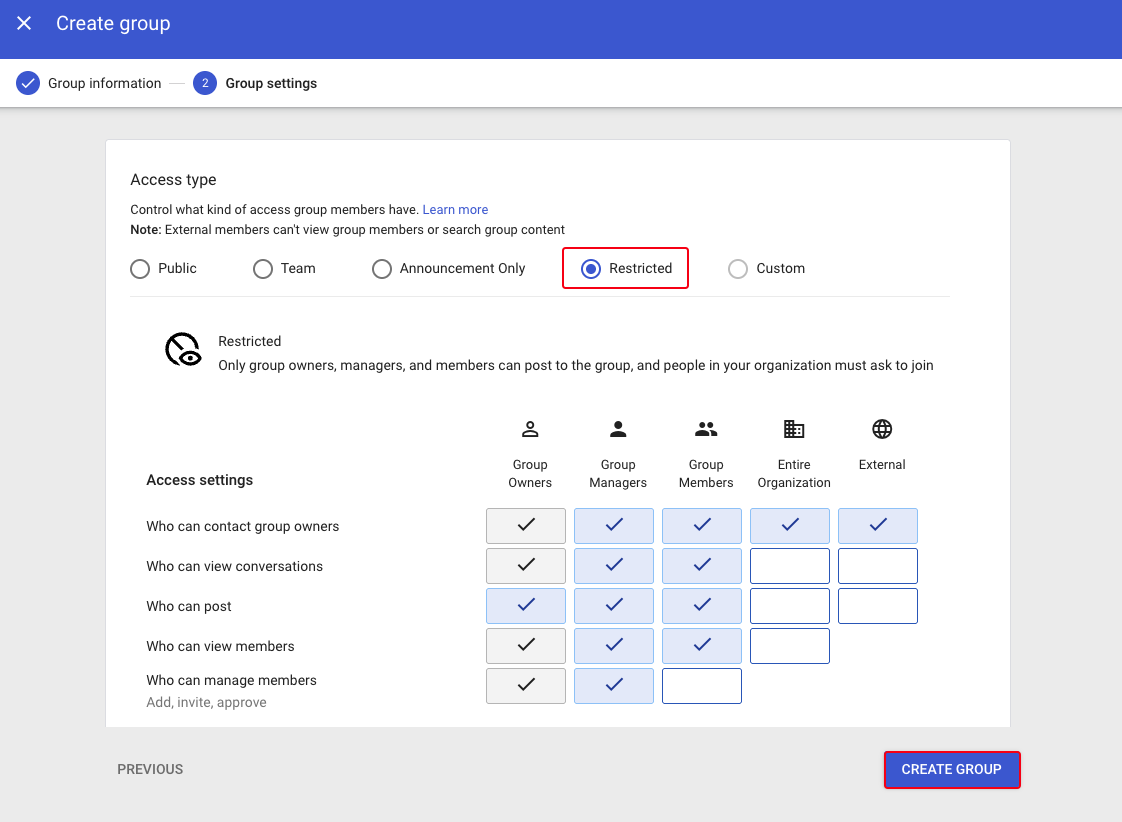1122x822 pixels.
Task: Click the External globe icon
Action: pyautogui.click(x=882, y=429)
